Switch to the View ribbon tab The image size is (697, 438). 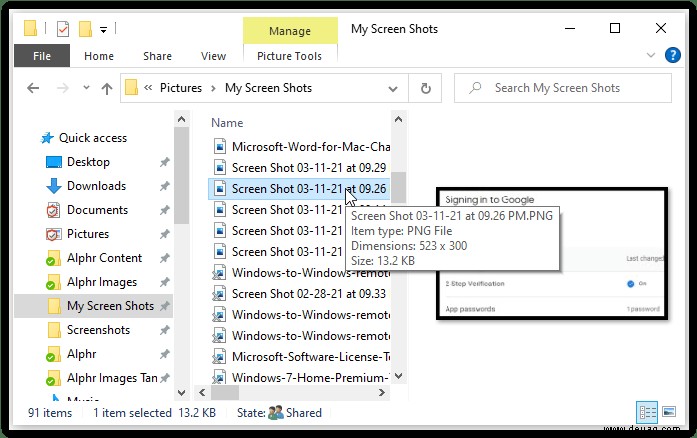pyautogui.click(x=213, y=56)
